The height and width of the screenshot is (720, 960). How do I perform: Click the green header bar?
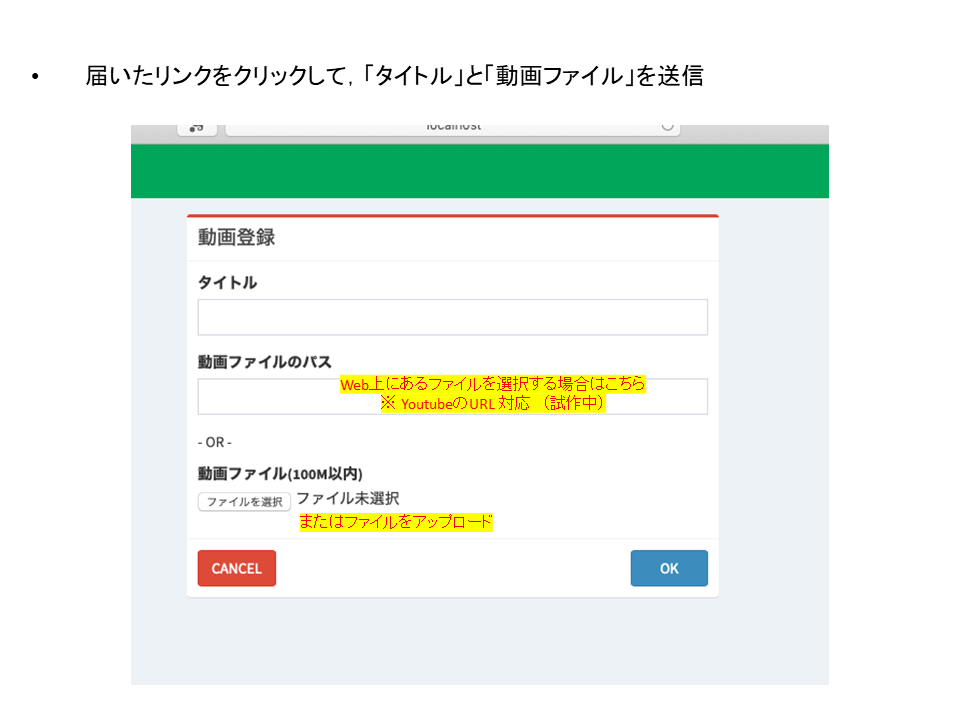[x=480, y=170]
